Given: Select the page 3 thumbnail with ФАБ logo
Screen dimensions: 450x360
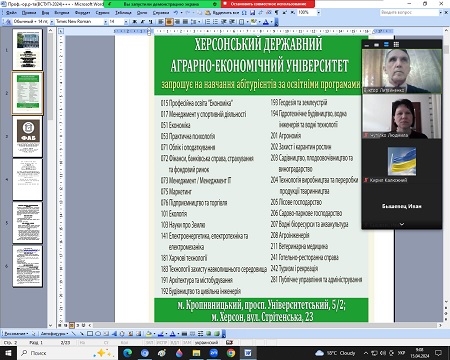Looking at the screenshot, I should pyautogui.click(x=28, y=136).
